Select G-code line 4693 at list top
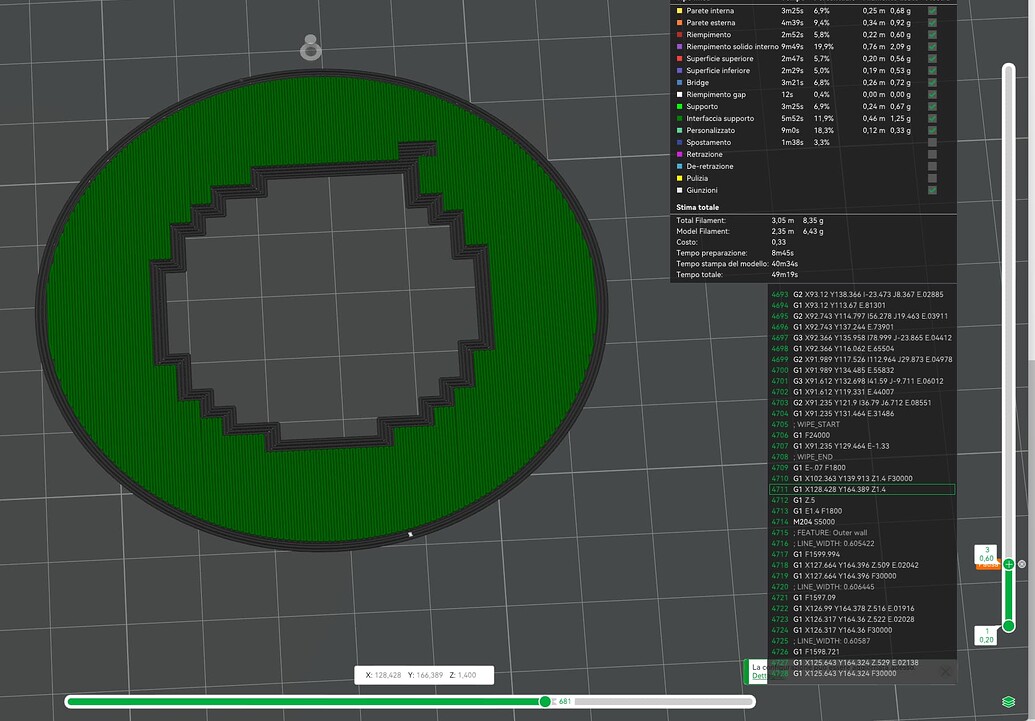The height and width of the screenshot is (721, 1035). [x=862, y=294]
